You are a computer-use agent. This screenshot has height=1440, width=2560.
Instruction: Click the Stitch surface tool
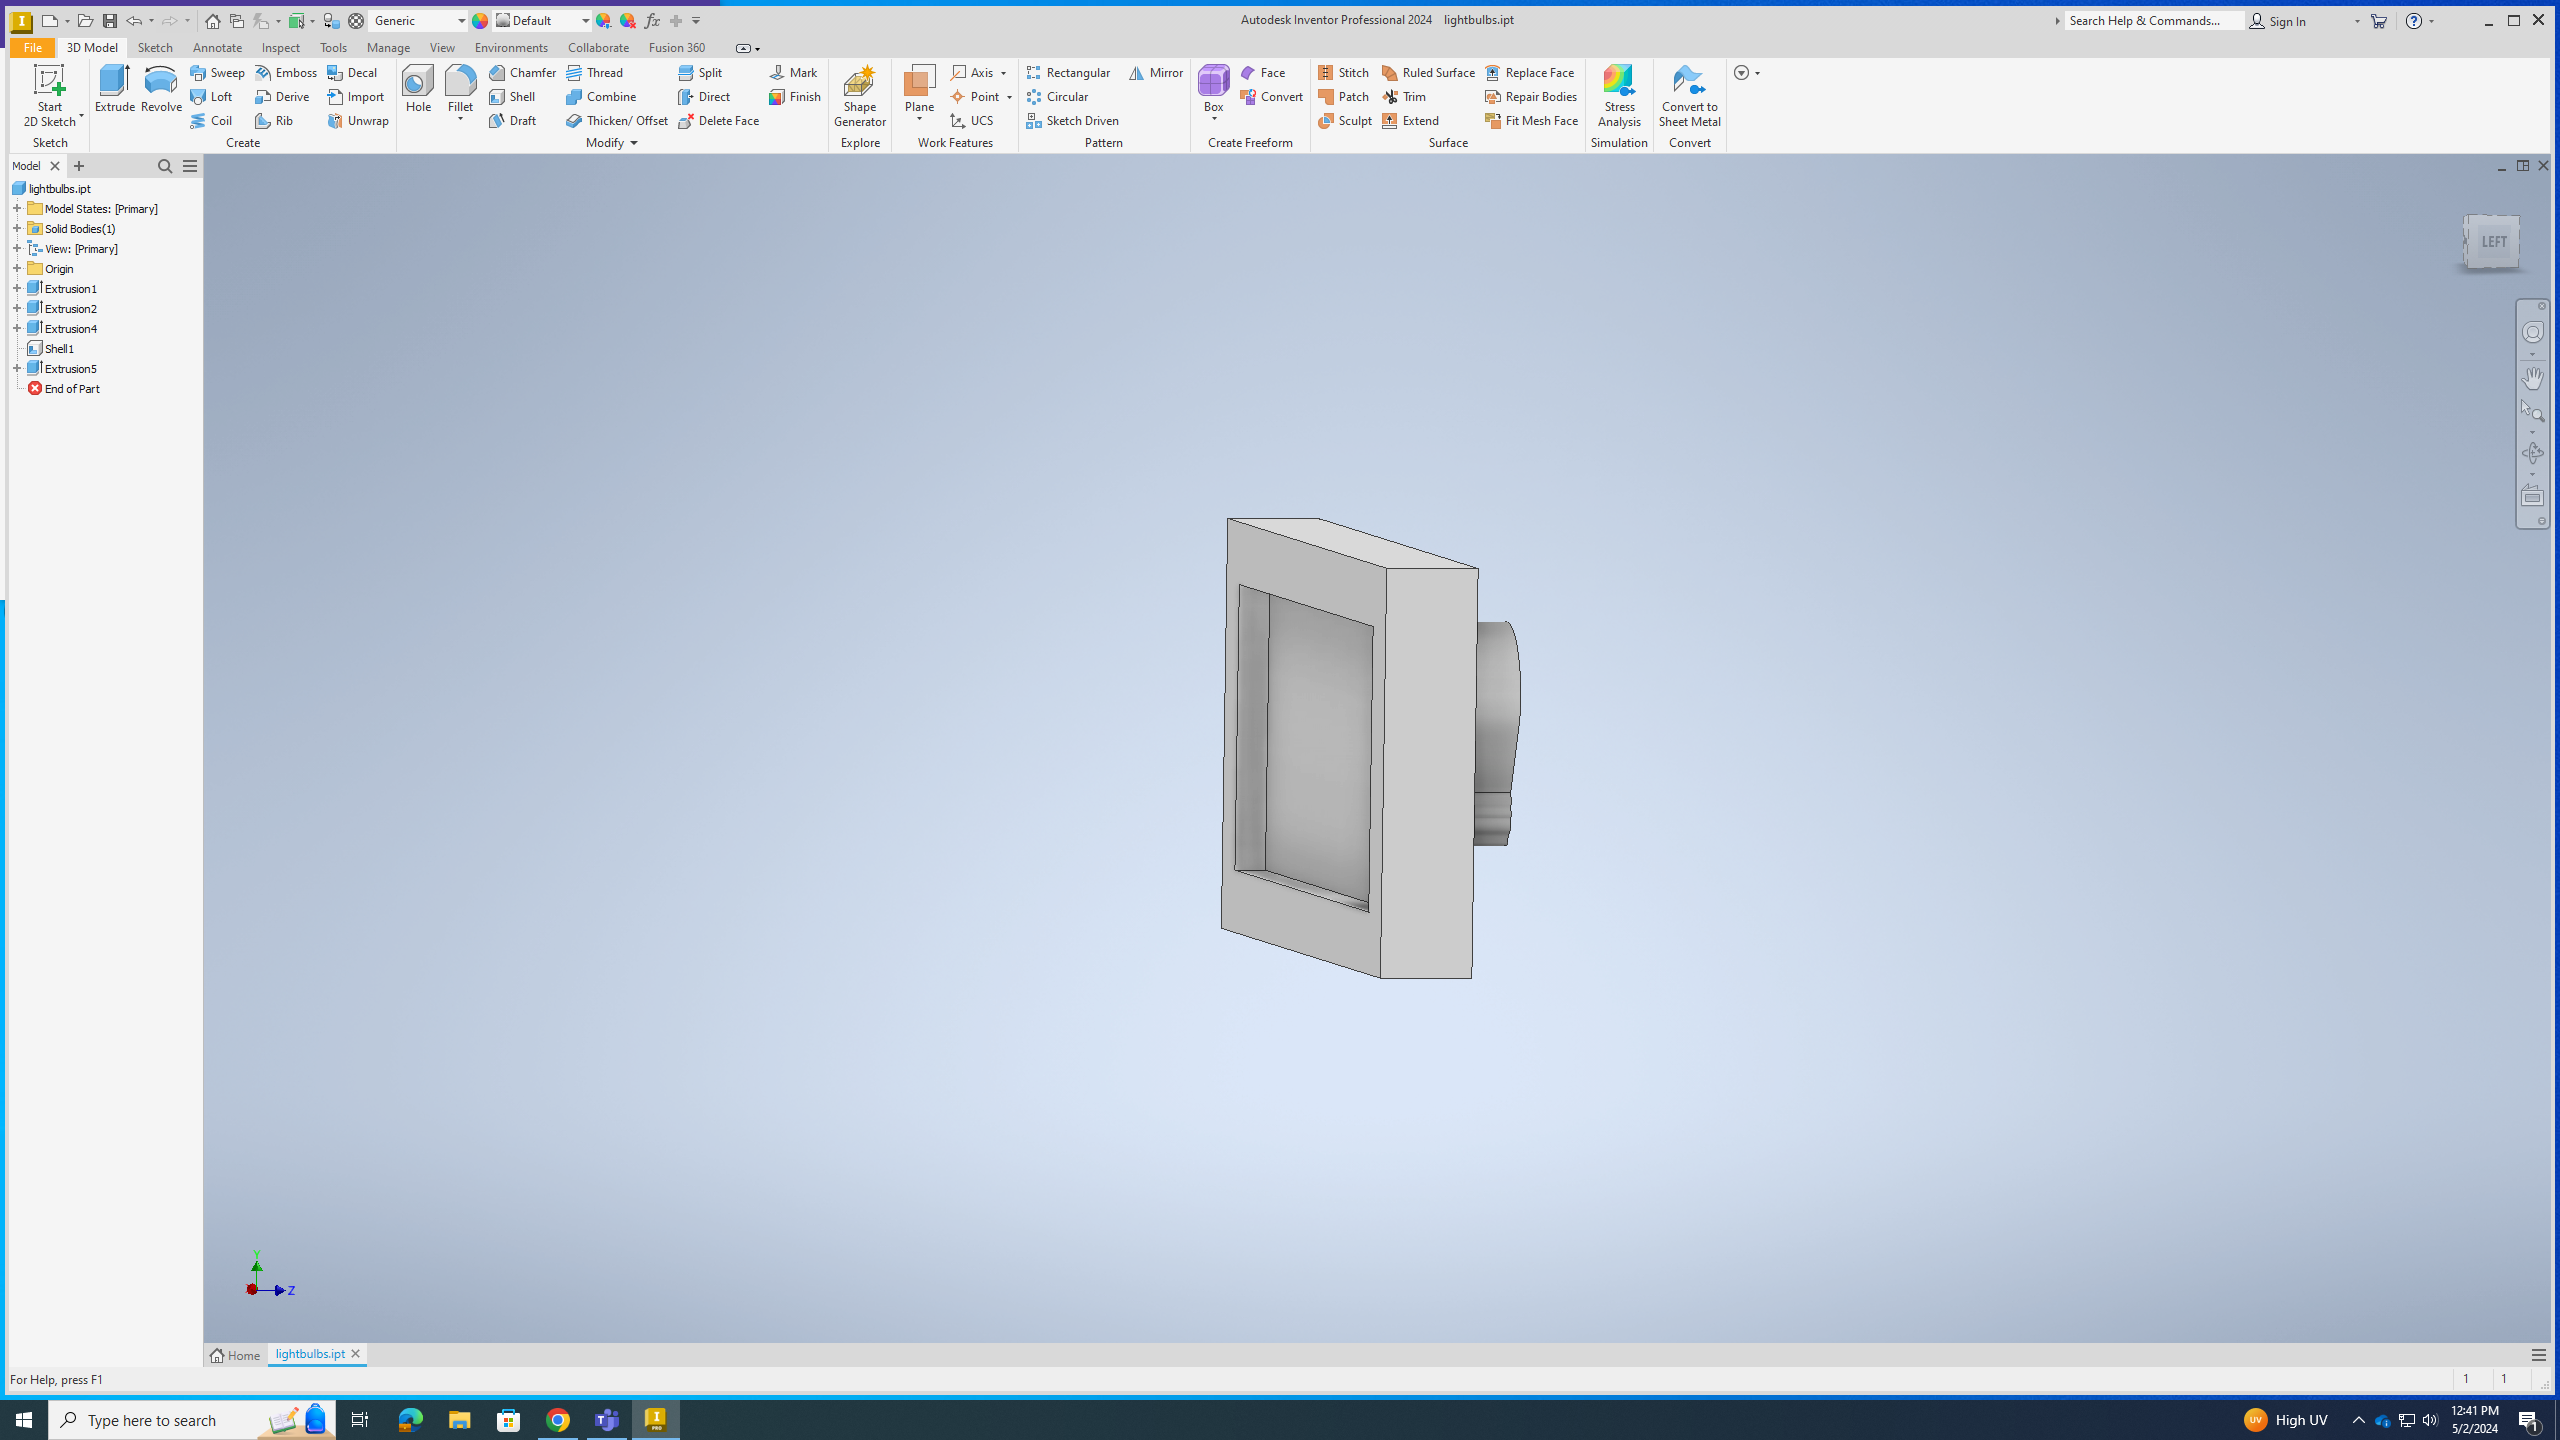click(1344, 73)
